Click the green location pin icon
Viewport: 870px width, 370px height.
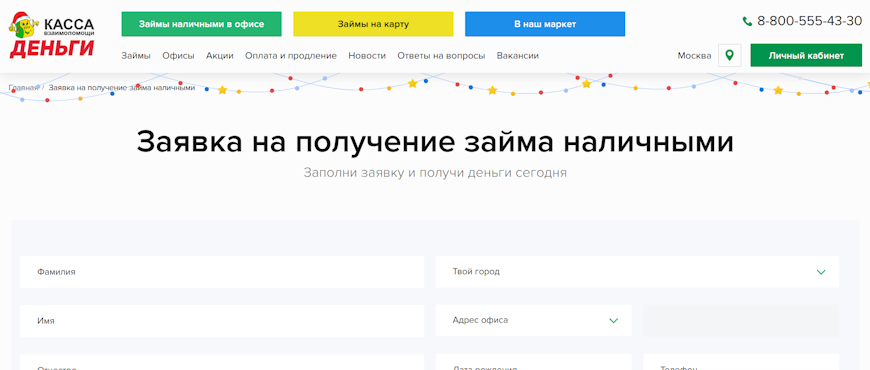tap(730, 55)
